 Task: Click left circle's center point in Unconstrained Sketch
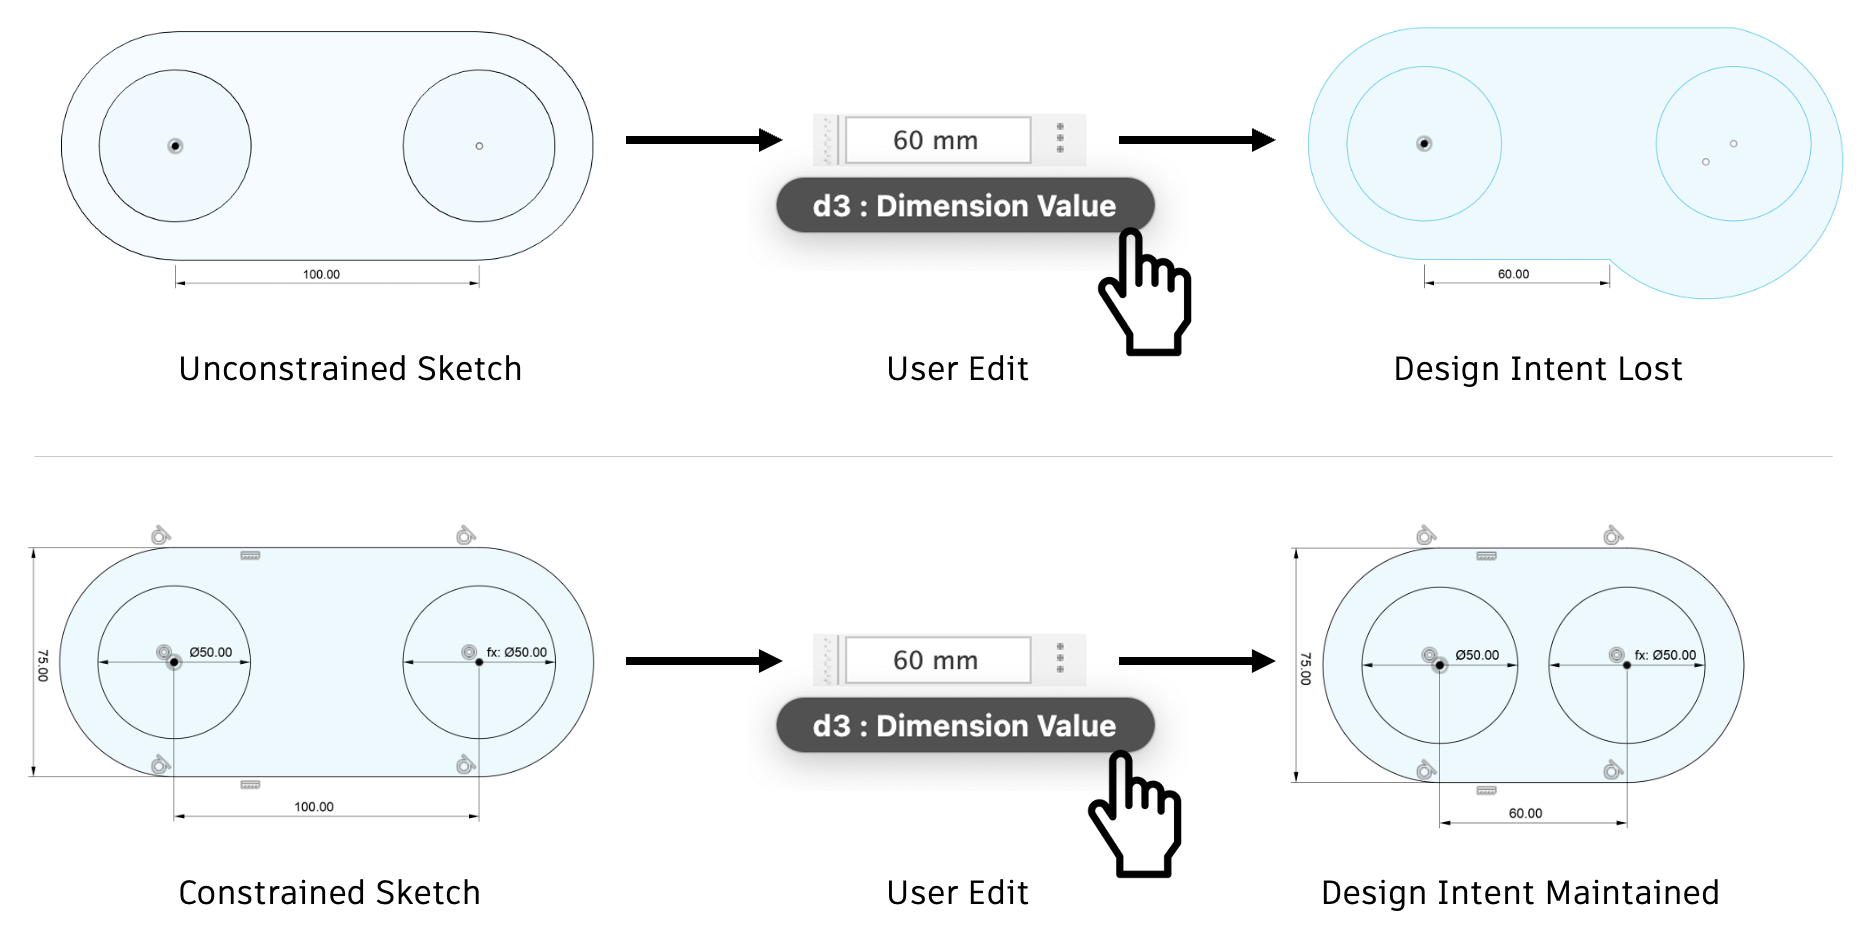point(175,146)
